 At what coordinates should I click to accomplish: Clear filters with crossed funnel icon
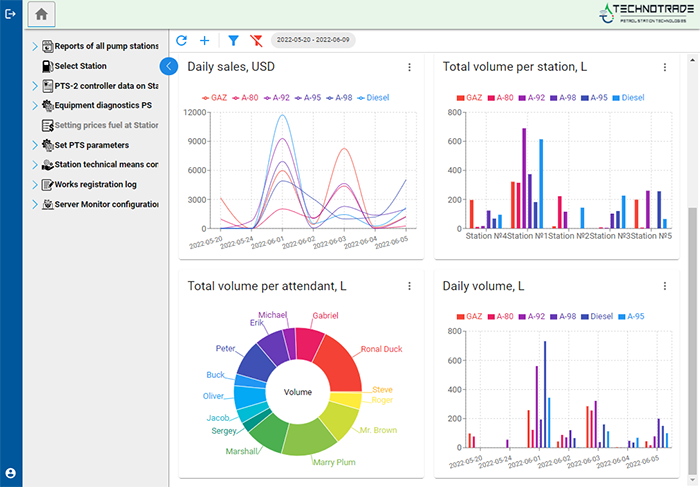click(256, 41)
